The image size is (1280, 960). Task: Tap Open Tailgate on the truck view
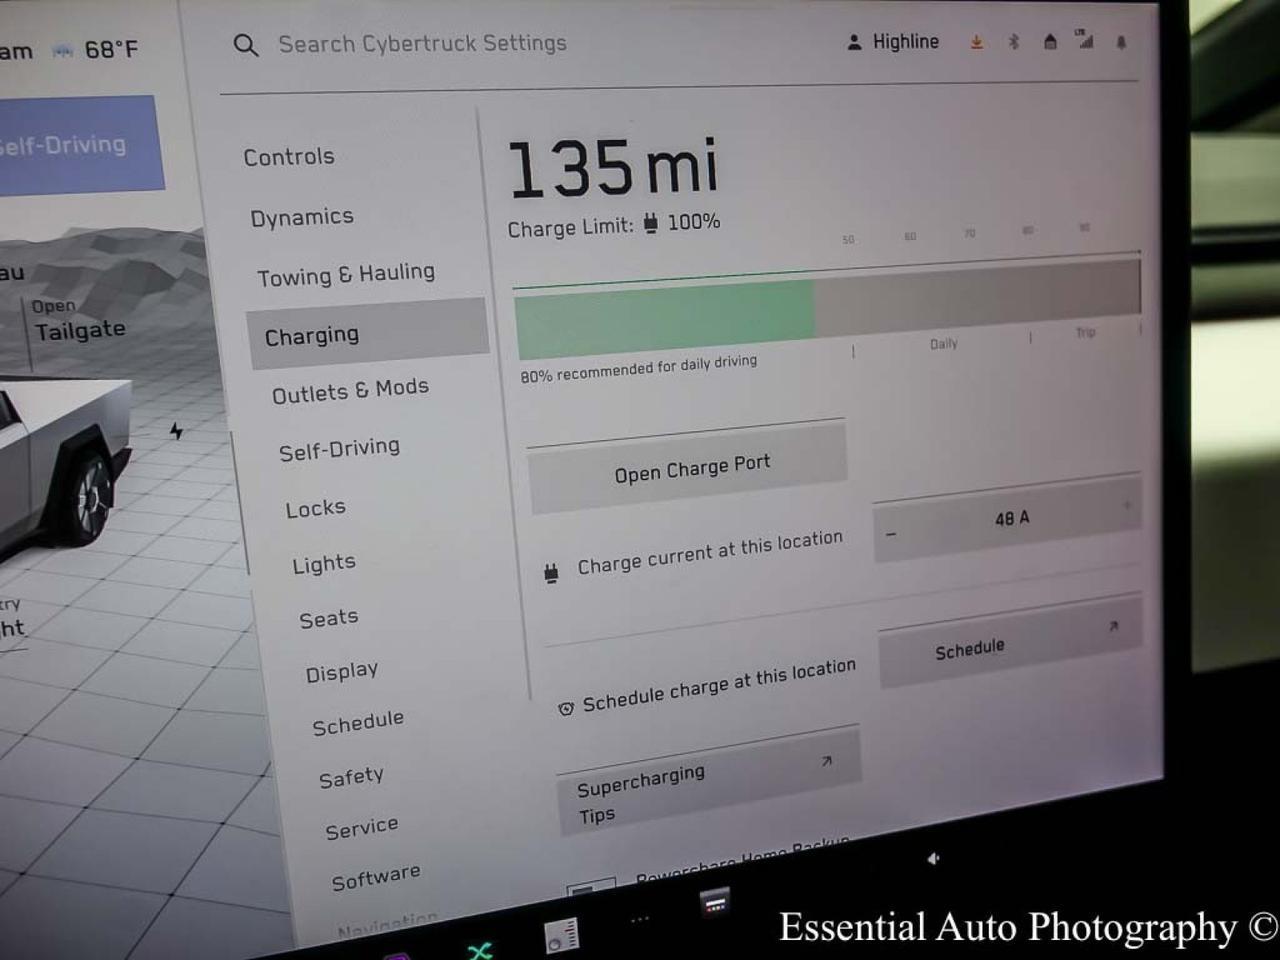(x=78, y=321)
